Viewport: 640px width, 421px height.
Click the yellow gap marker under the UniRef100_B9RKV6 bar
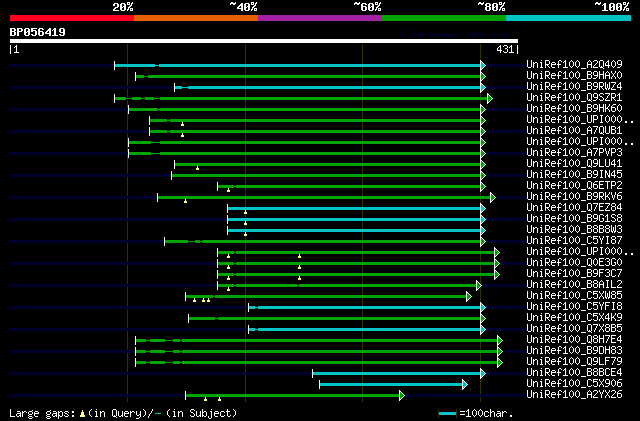pos(186,201)
